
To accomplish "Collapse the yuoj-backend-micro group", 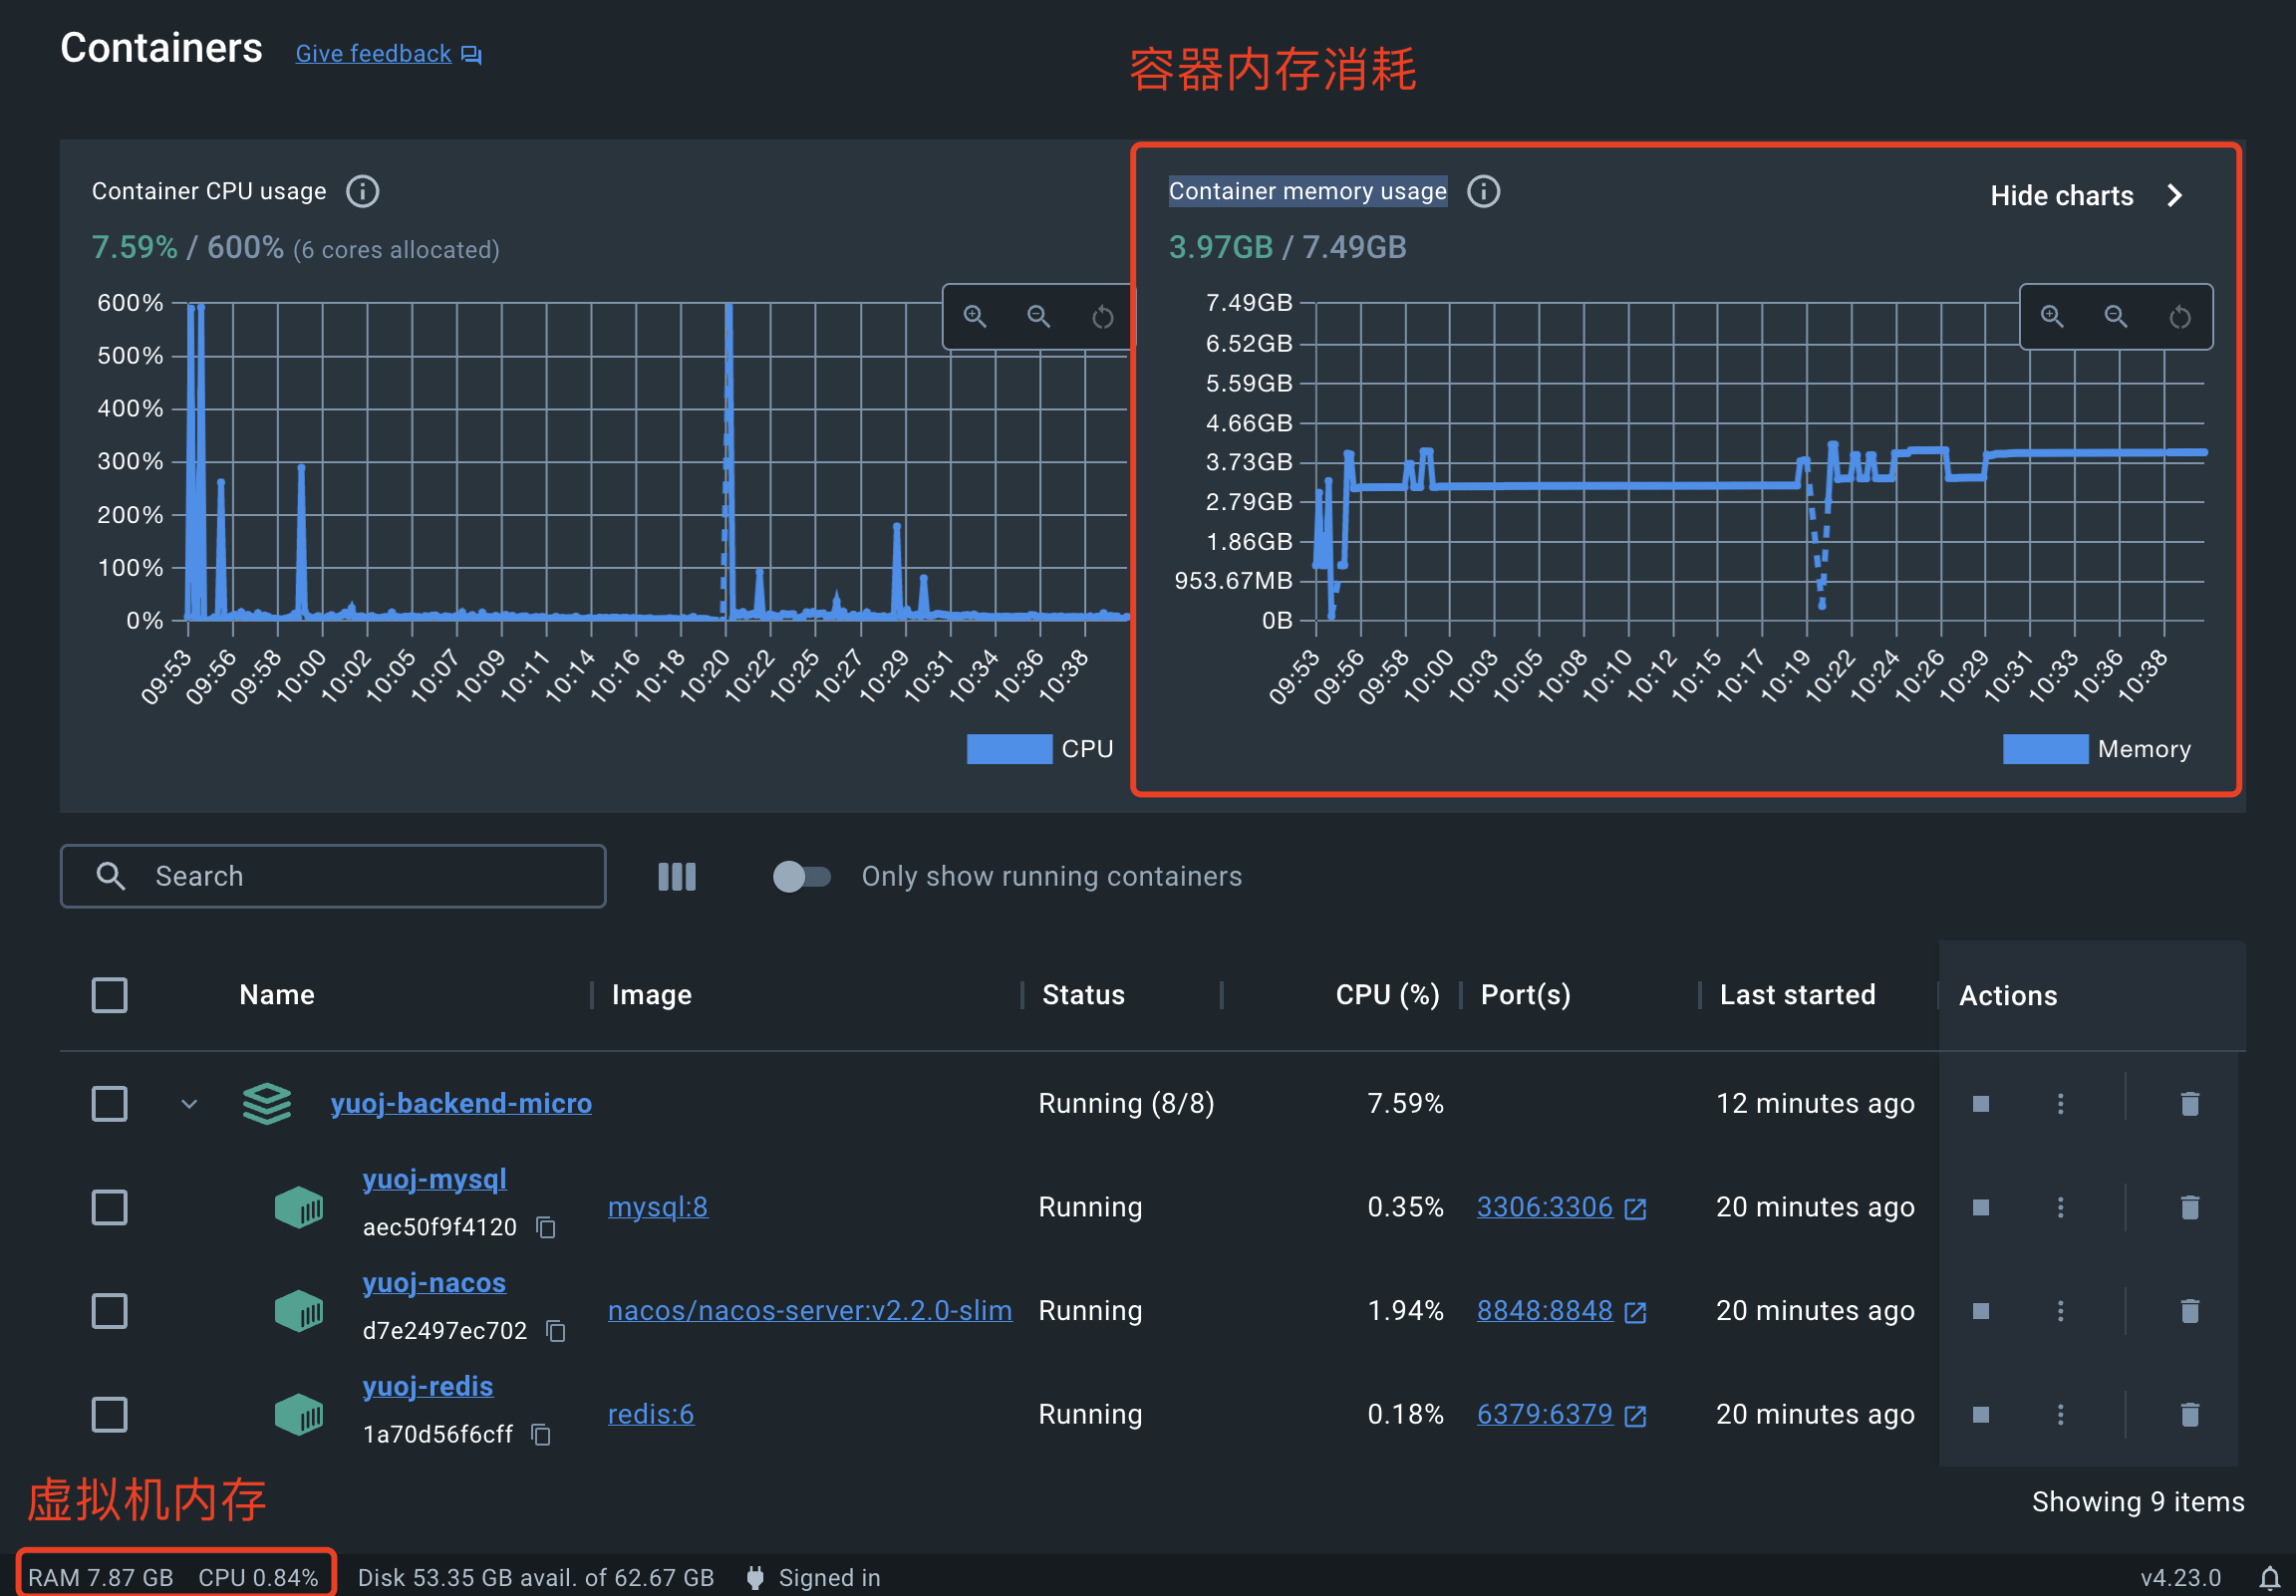I will coord(189,1104).
